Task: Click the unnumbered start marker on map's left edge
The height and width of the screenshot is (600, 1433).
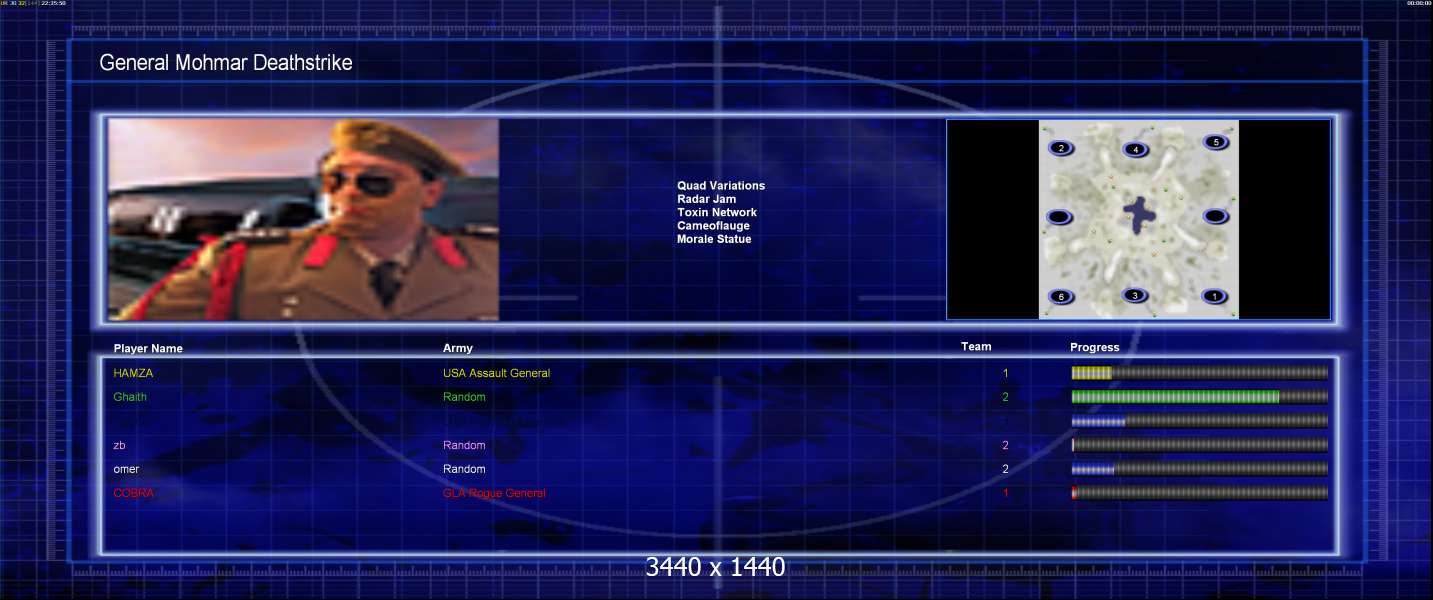Action: click(1059, 217)
